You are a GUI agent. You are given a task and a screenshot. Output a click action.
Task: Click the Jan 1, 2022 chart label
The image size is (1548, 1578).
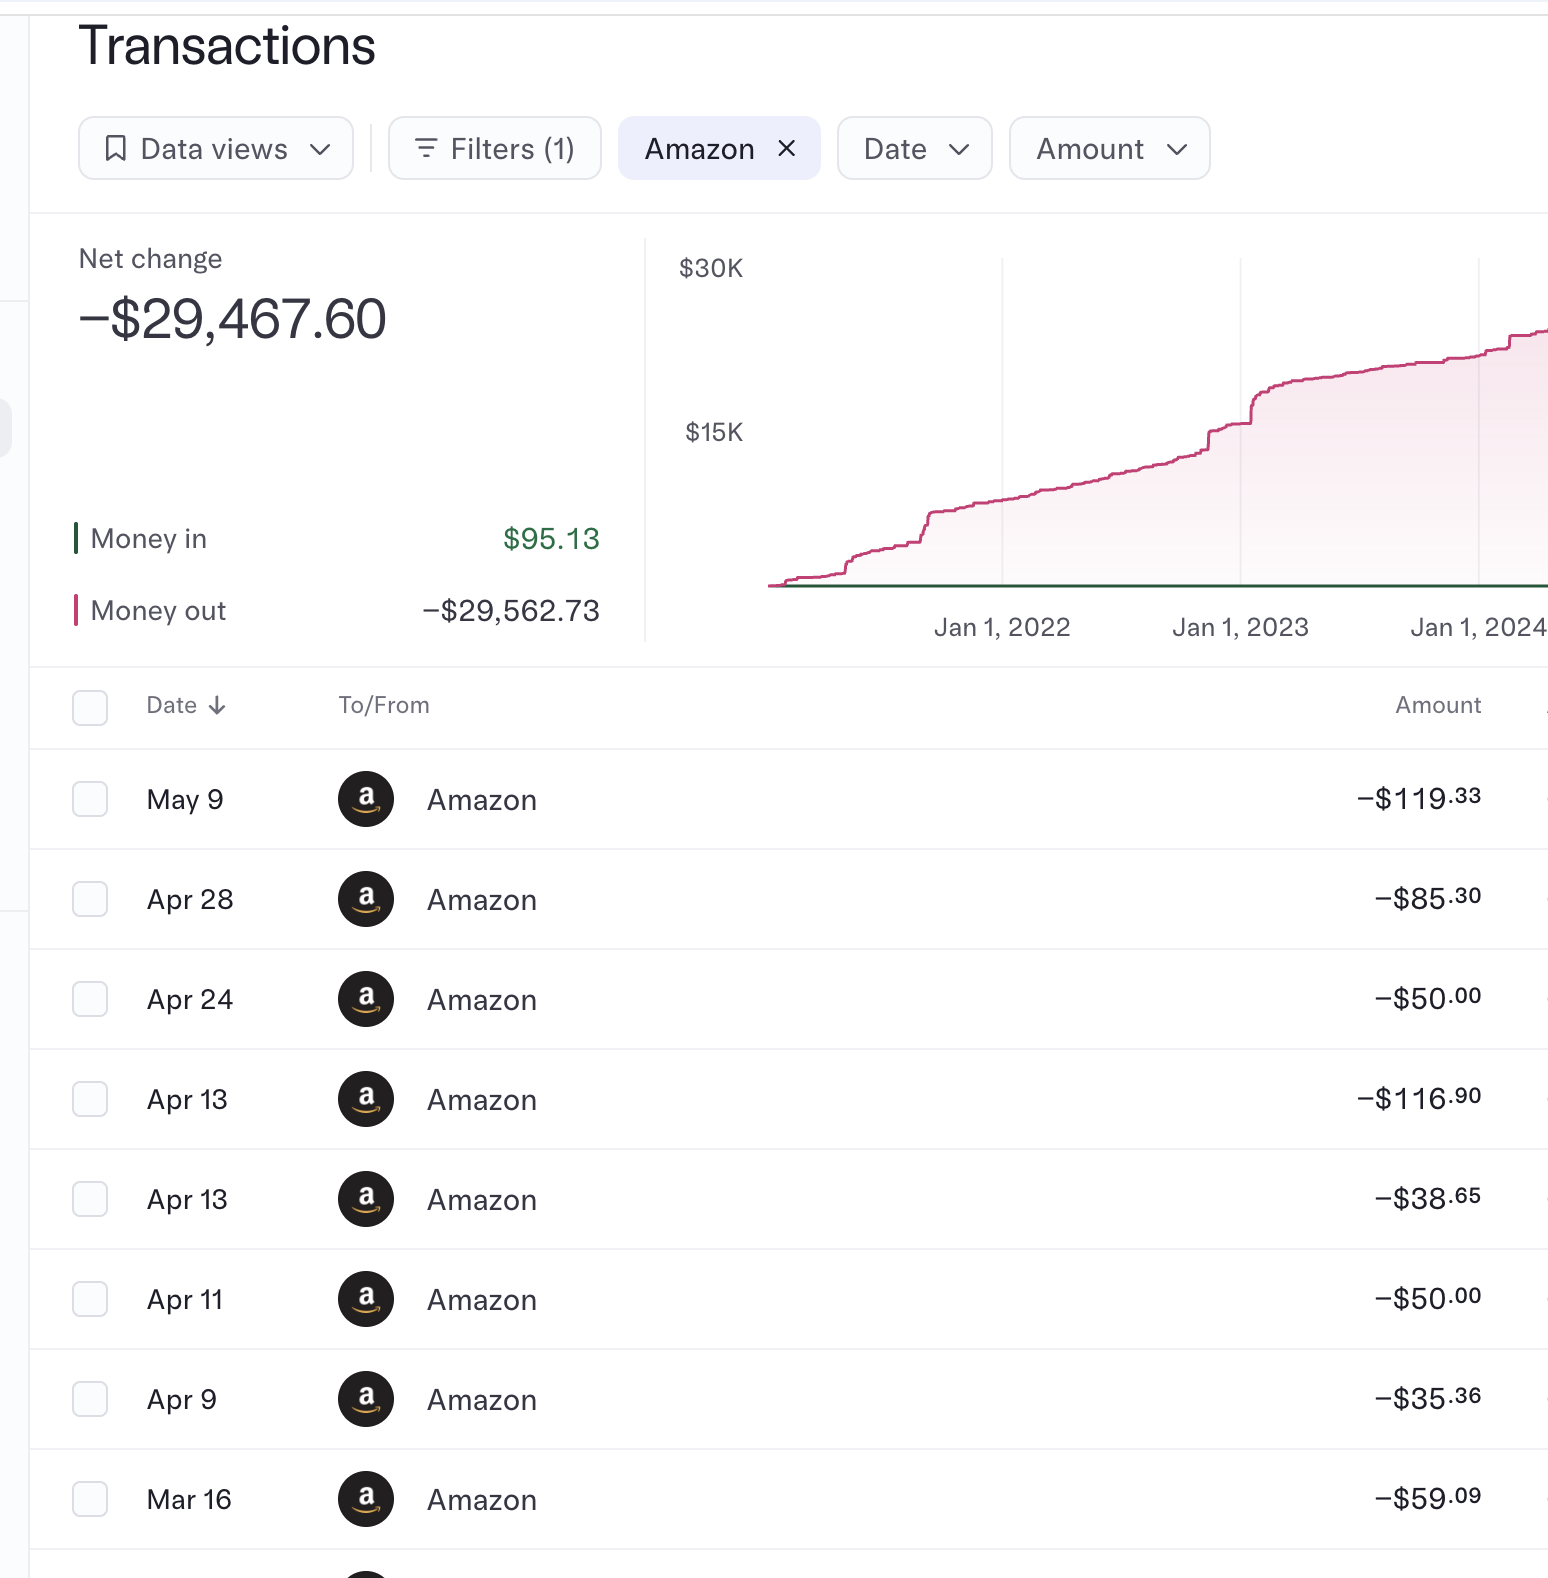1002,627
